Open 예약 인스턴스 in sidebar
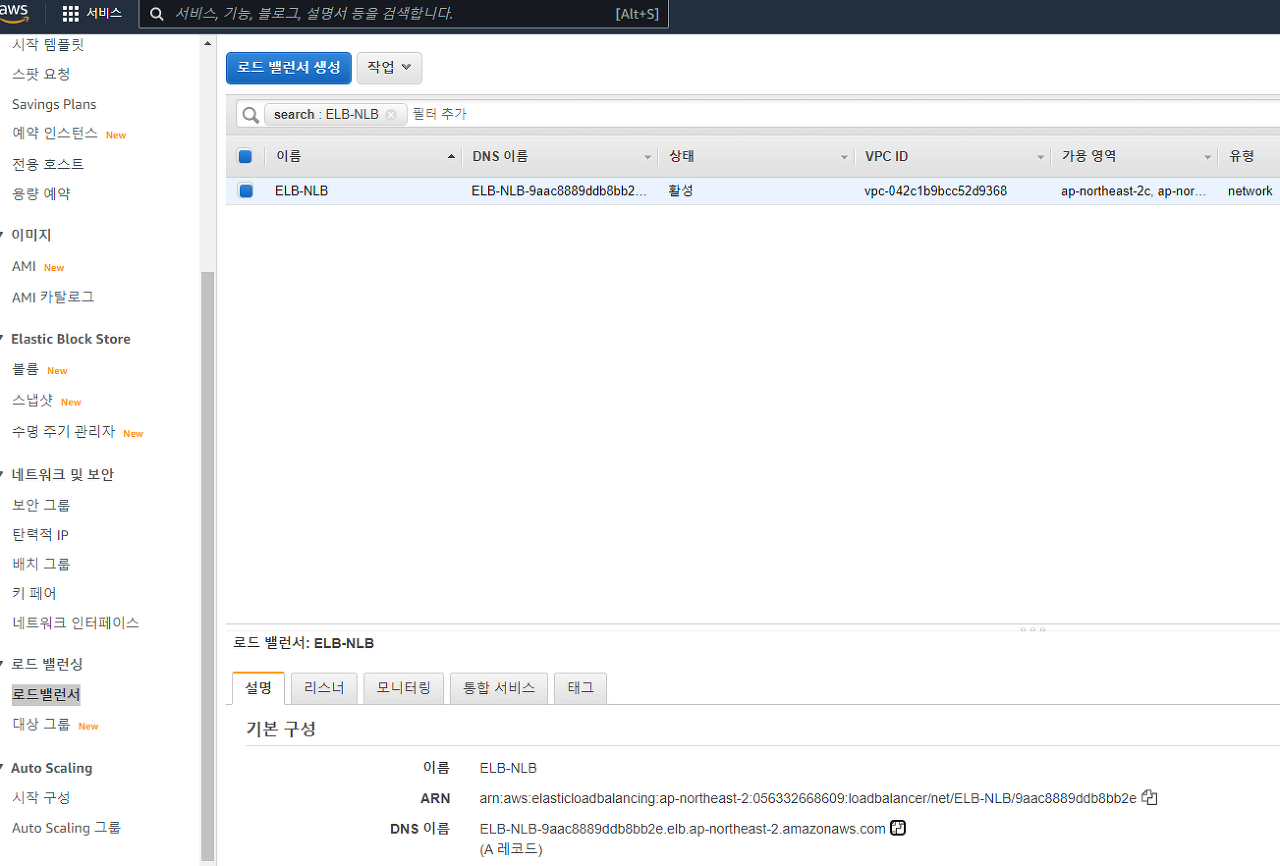 coord(55,134)
